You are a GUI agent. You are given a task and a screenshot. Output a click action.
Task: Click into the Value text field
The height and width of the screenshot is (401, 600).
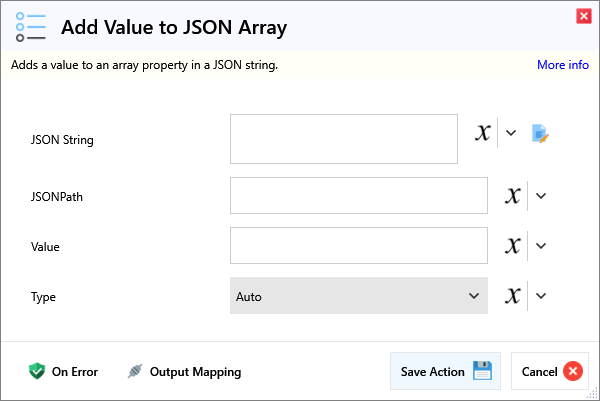pos(358,246)
